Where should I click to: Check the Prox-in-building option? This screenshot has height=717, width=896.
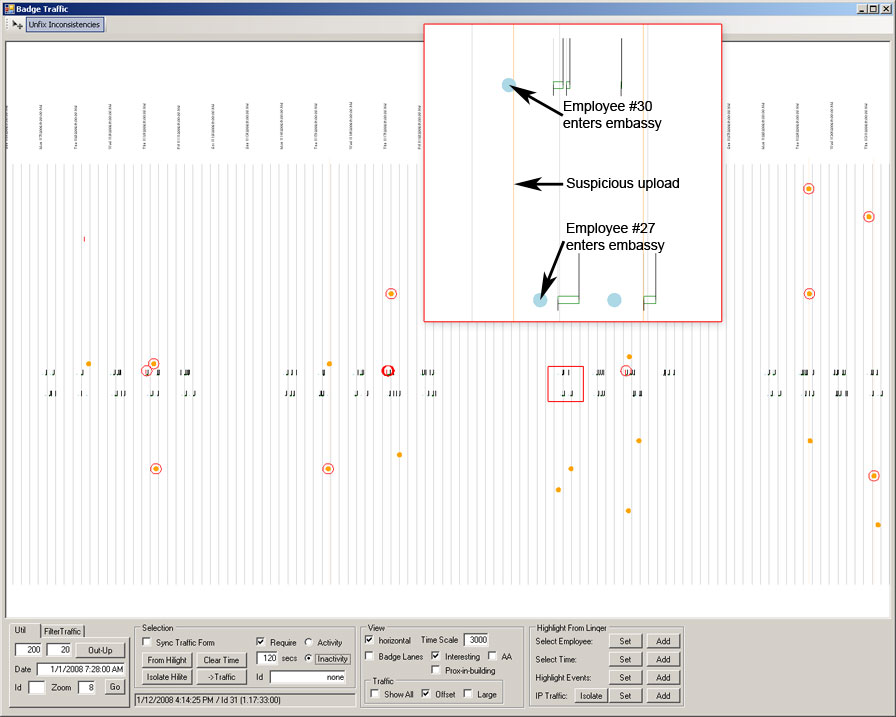[x=437, y=670]
